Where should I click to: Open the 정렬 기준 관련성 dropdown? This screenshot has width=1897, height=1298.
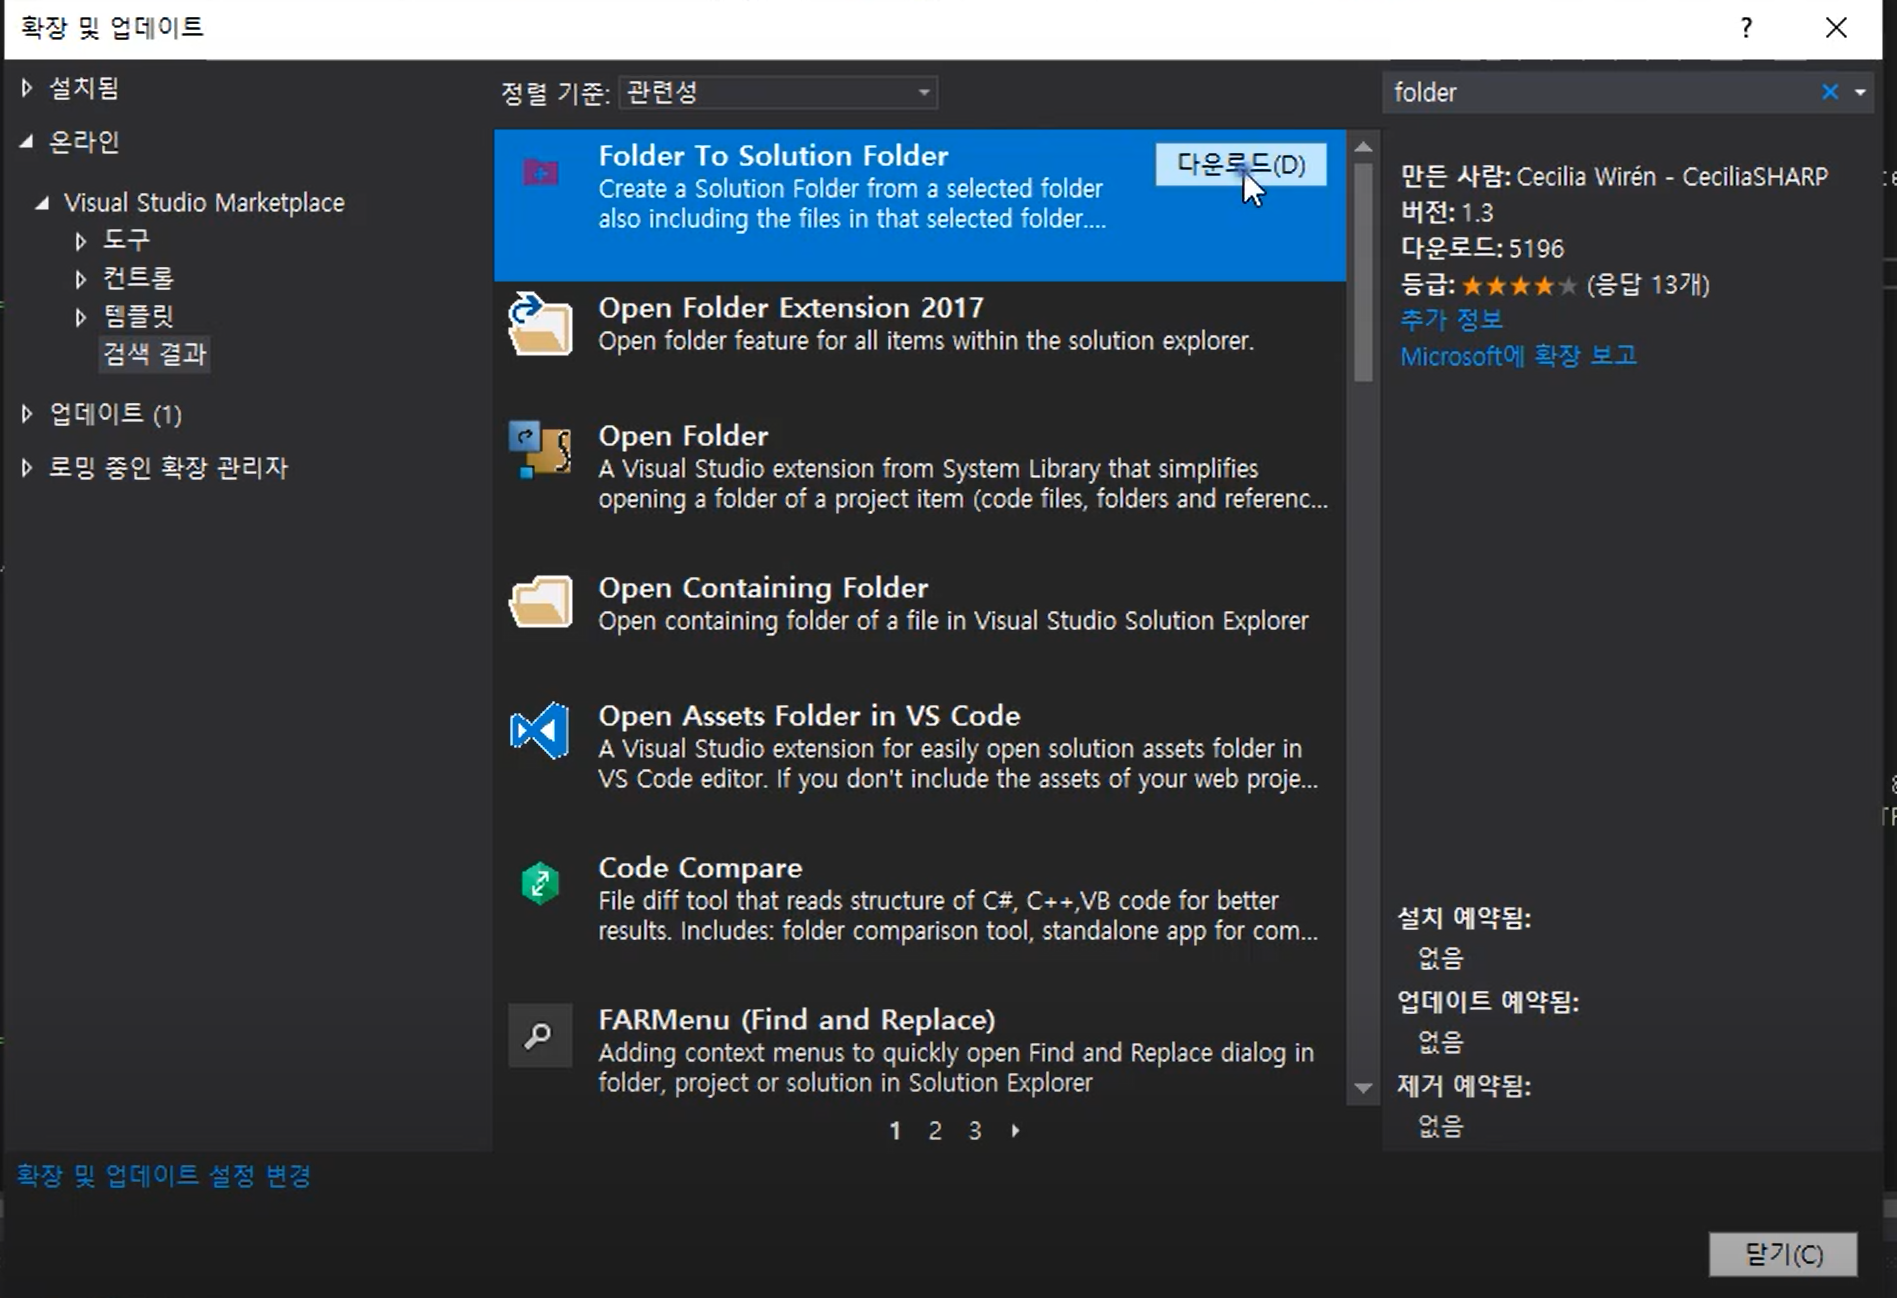pos(778,93)
